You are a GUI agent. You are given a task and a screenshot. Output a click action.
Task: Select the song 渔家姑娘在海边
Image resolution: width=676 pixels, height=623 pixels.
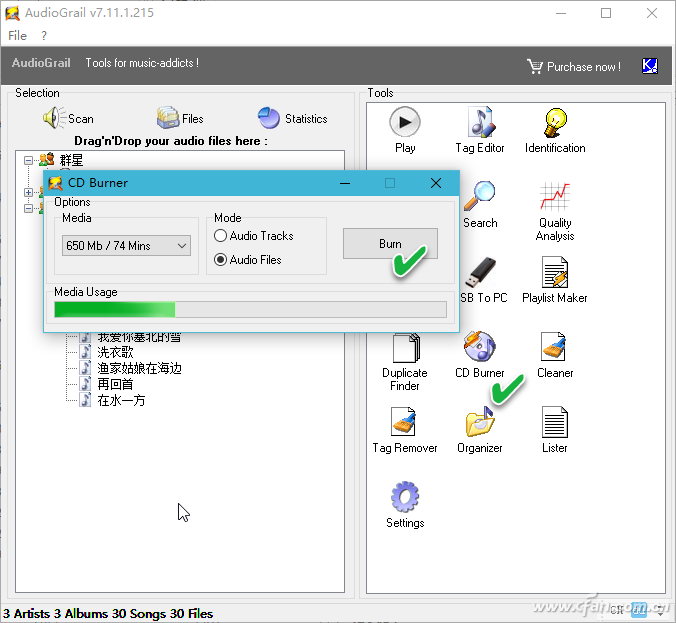(x=139, y=368)
